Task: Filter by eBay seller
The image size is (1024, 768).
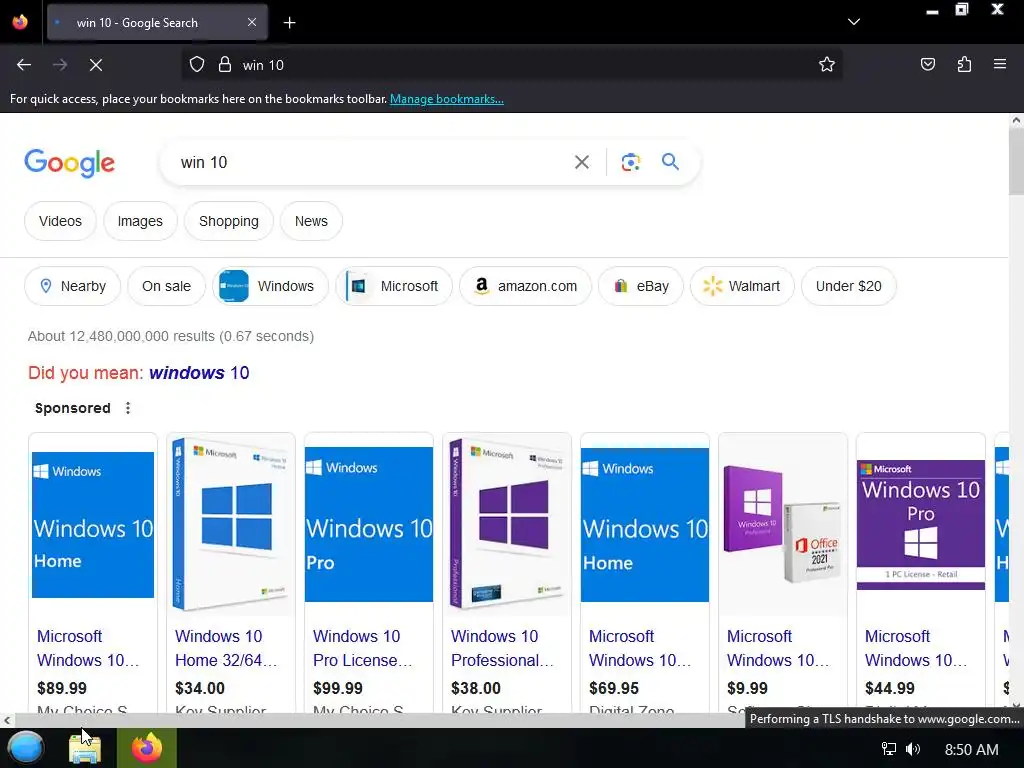Action: 641,286
